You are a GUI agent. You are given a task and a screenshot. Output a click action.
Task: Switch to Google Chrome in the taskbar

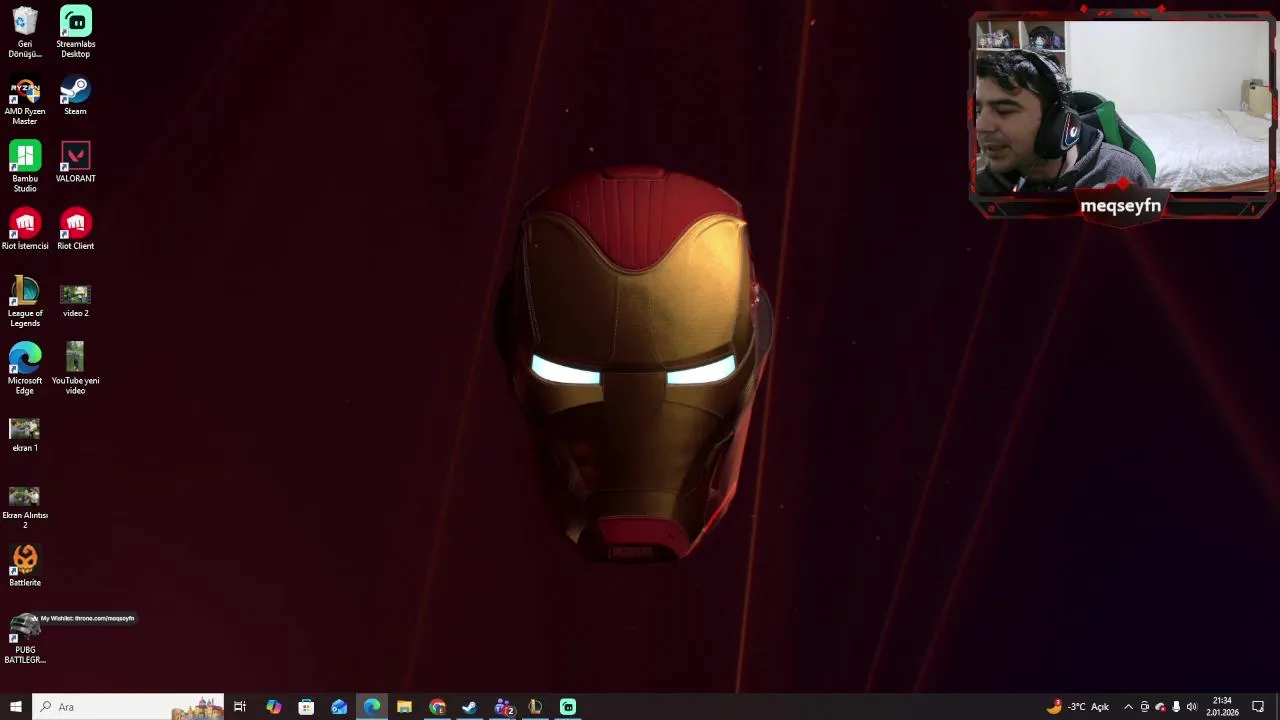click(x=437, y=707)
